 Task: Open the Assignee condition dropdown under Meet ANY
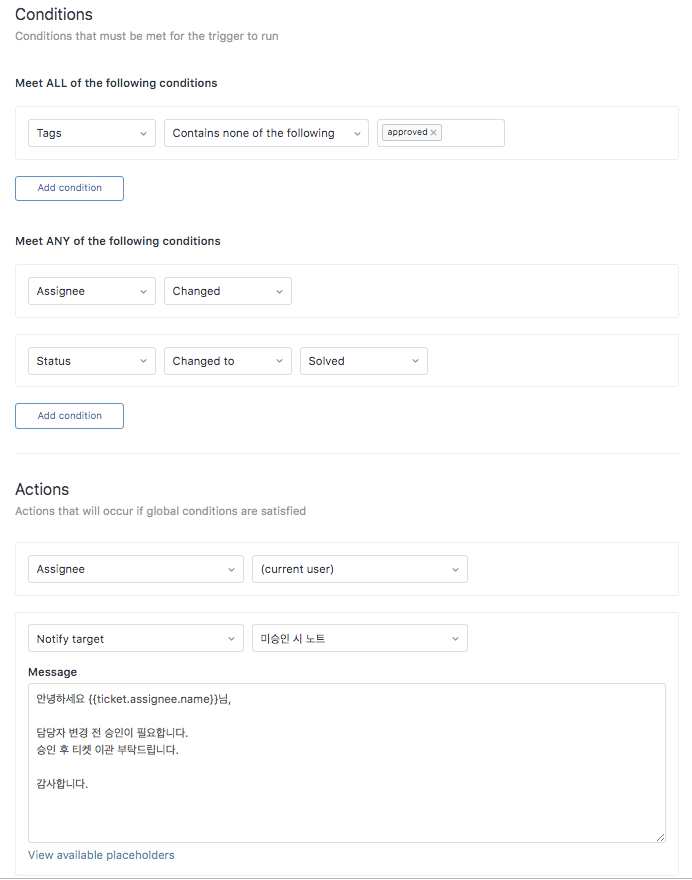tap(91, 291)
